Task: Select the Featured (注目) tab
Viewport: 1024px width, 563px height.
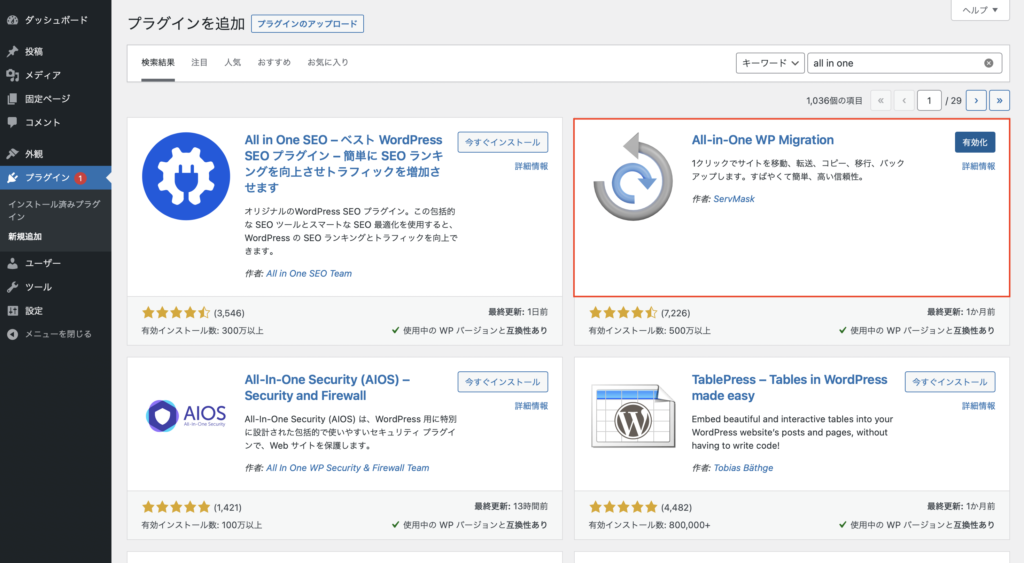Action: (x=199, y=63)
